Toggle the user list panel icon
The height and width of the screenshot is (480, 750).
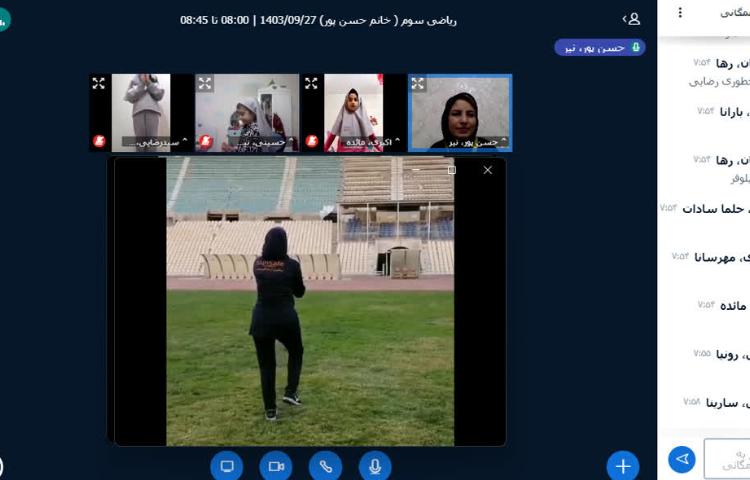pyautogui.click(x=631, y=19)
